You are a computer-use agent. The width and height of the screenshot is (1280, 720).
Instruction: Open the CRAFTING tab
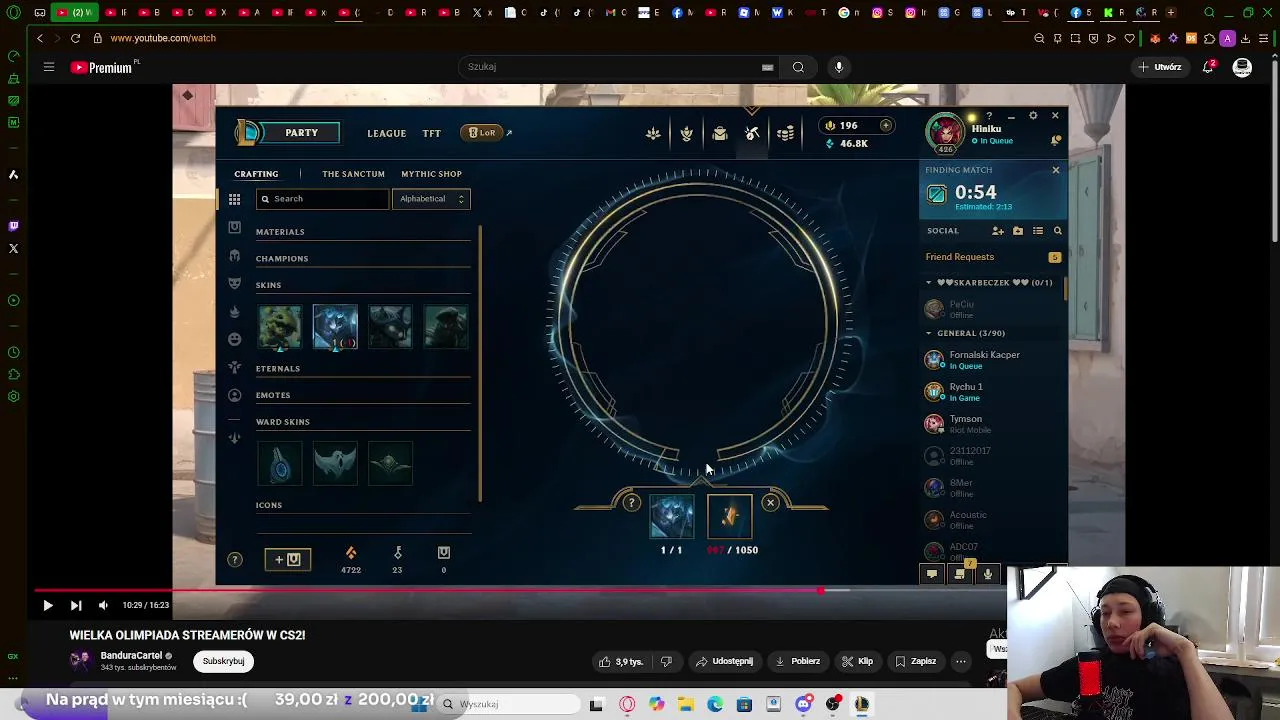256,174
